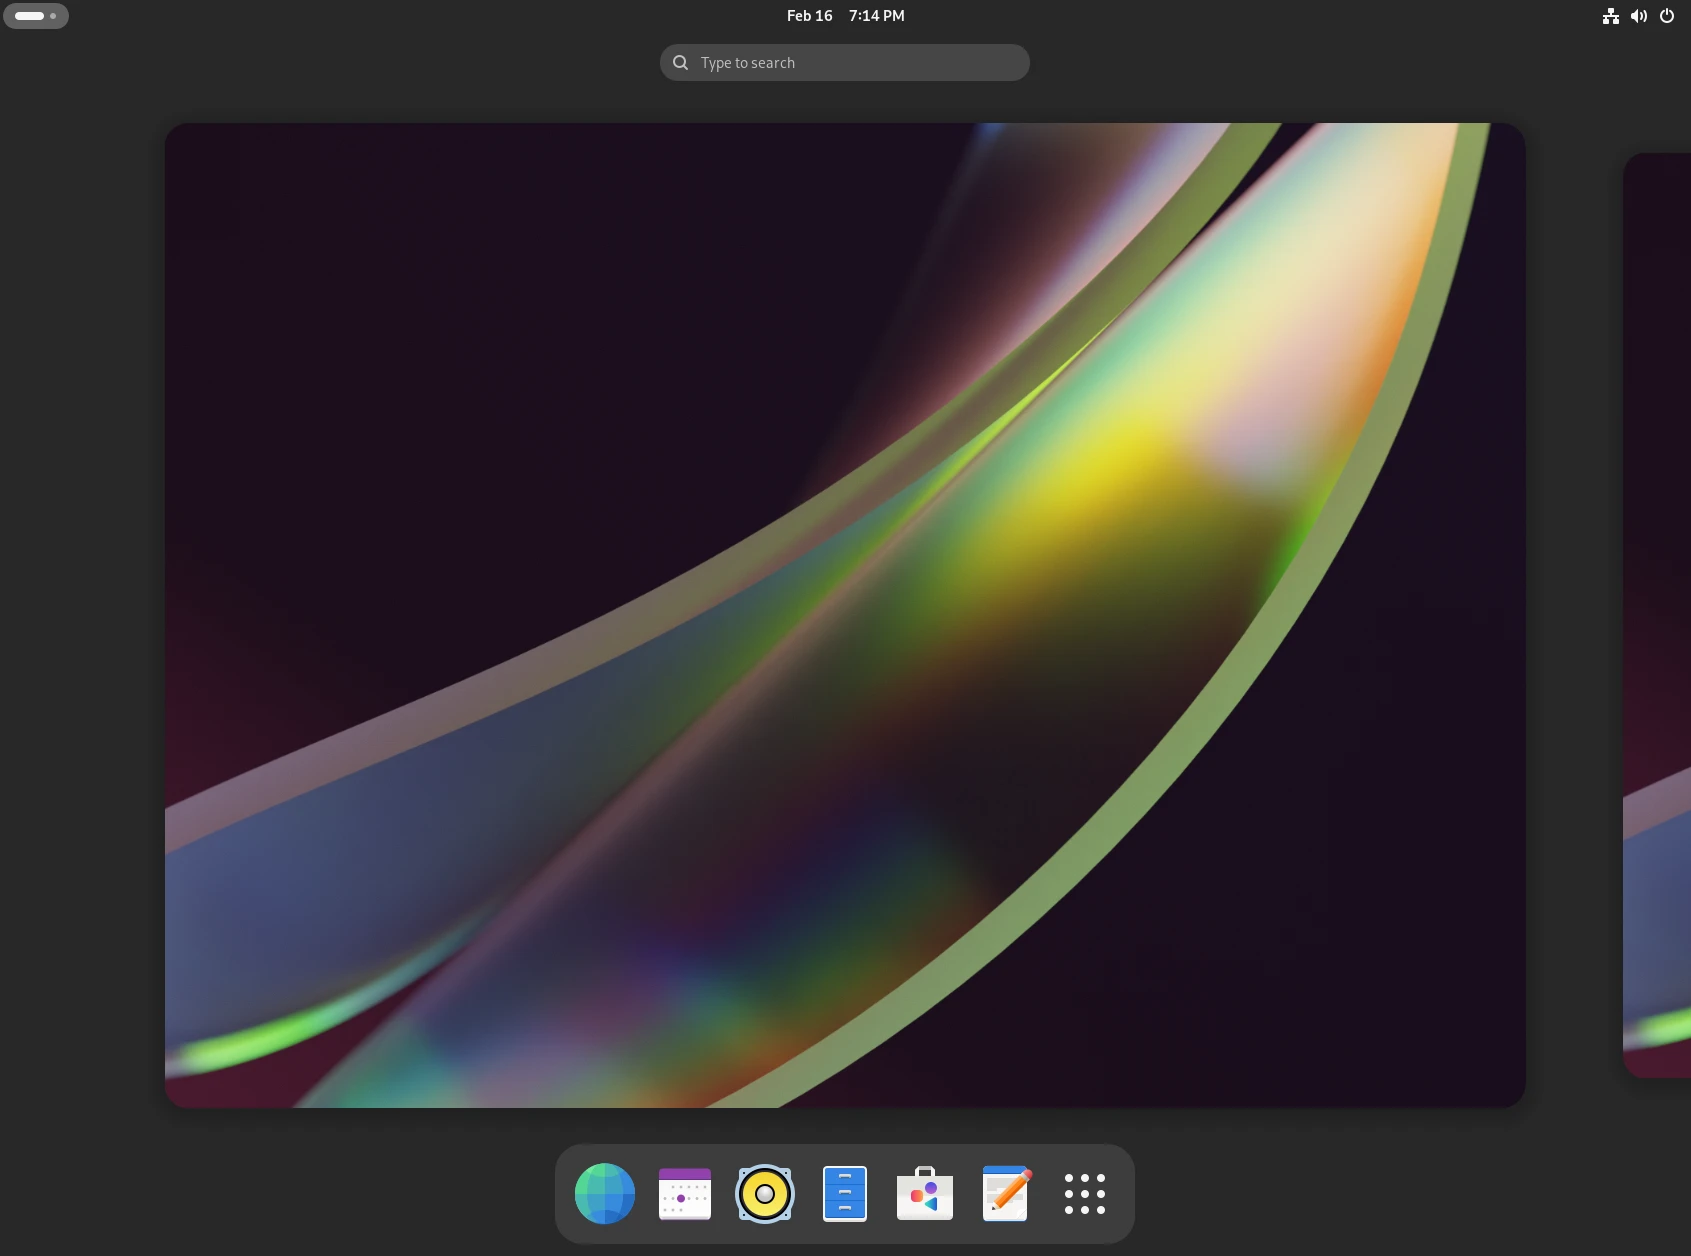
Task: Expand the system menu using the power icon
Action: (1667, 16)
